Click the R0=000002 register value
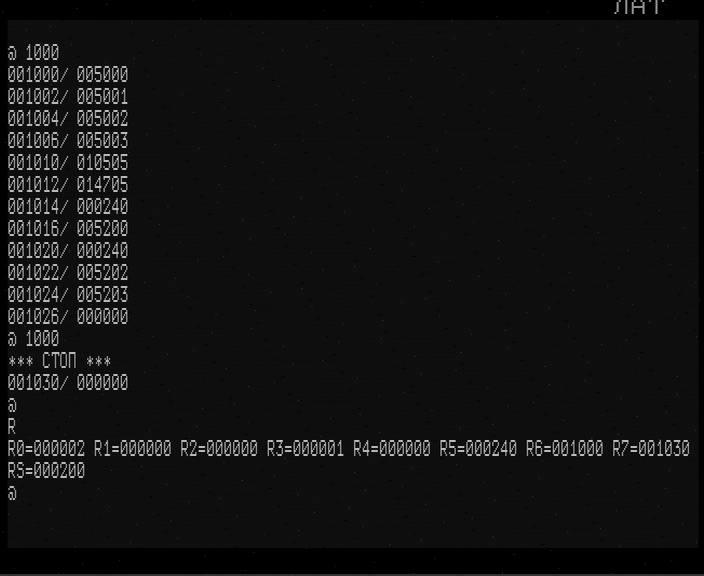This screenshot has width=704, height=576. click(46, 448)
